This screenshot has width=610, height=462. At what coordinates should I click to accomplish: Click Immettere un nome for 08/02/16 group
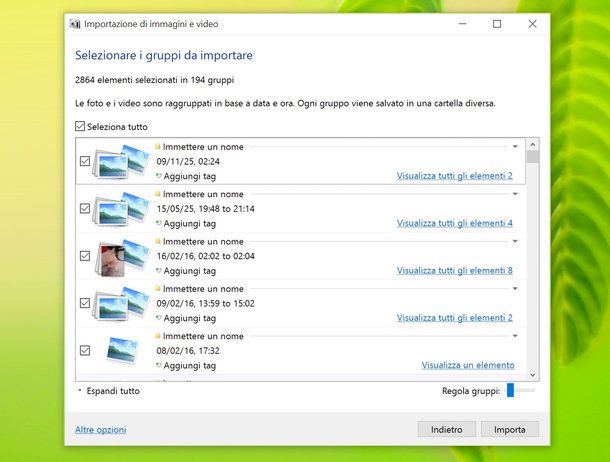click(203, 336)
